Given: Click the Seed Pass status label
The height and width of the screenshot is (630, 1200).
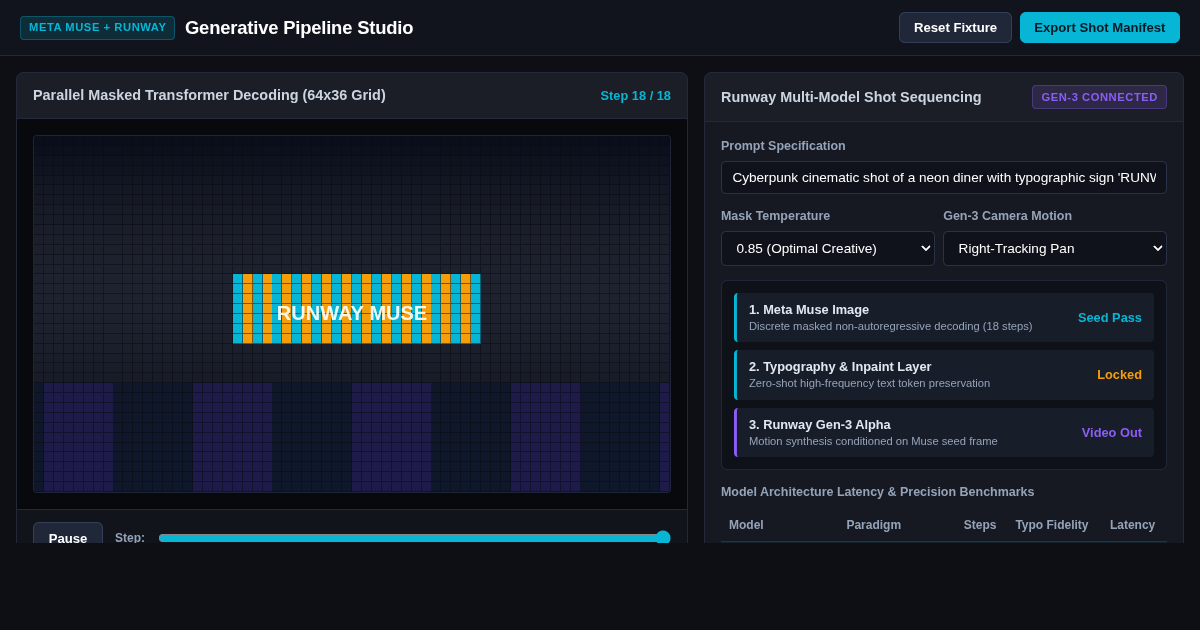Looking at the screenshot, I should pos(1110,317).
